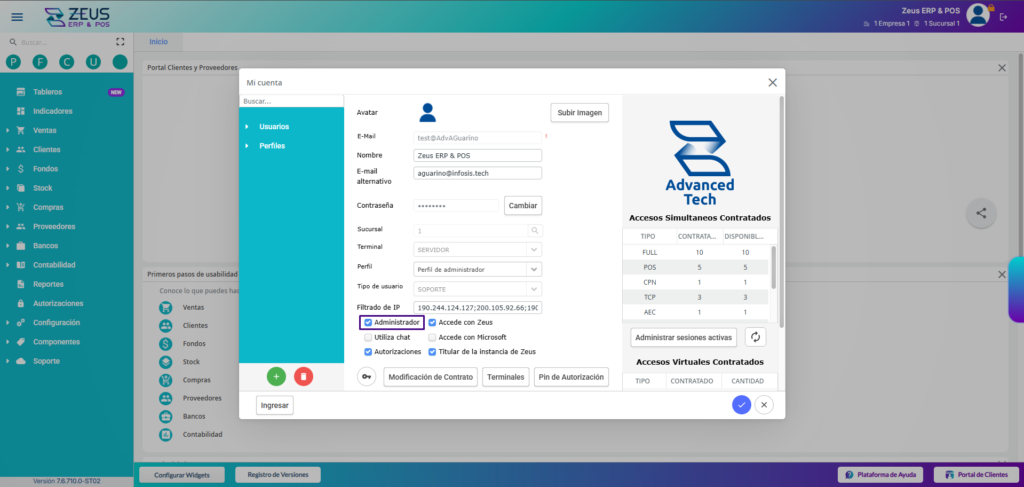Screen dimensions: 1024x487
Task: Open the Perfil dropdown
Action: [534, 269]
